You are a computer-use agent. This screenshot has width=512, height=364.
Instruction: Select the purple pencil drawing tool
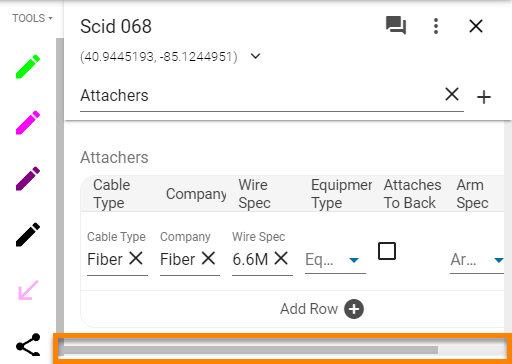pos(28,179)
